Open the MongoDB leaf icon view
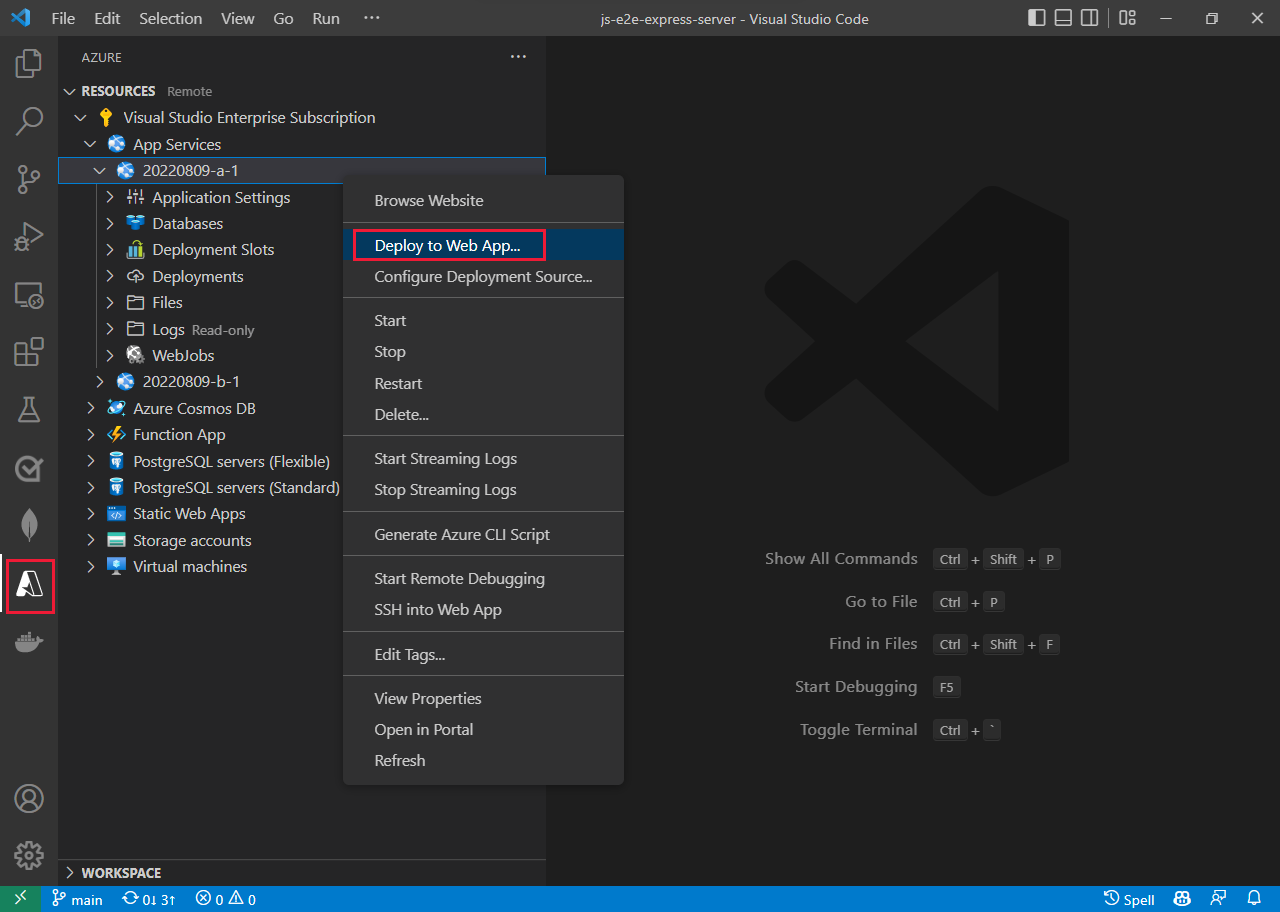1280x912 pixels. (29, 524)
